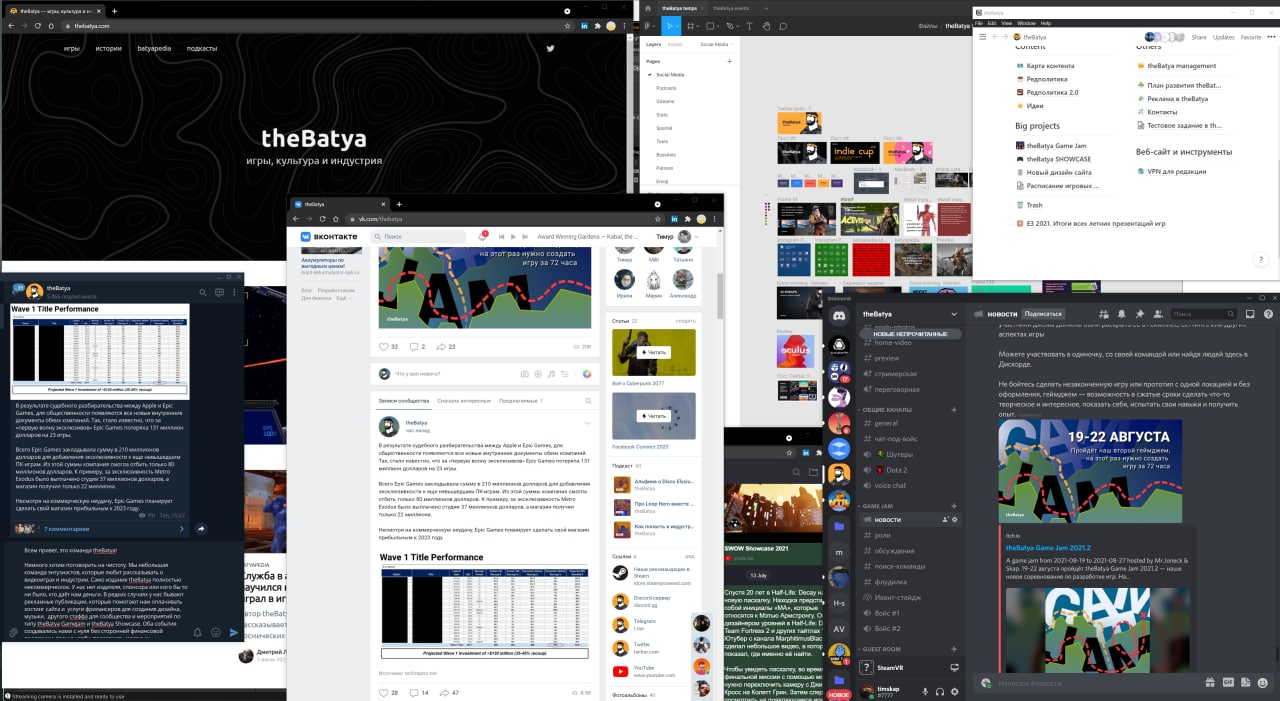Click Telegram send message arrow
1280x701 pixels.
[x=234, y=632]
